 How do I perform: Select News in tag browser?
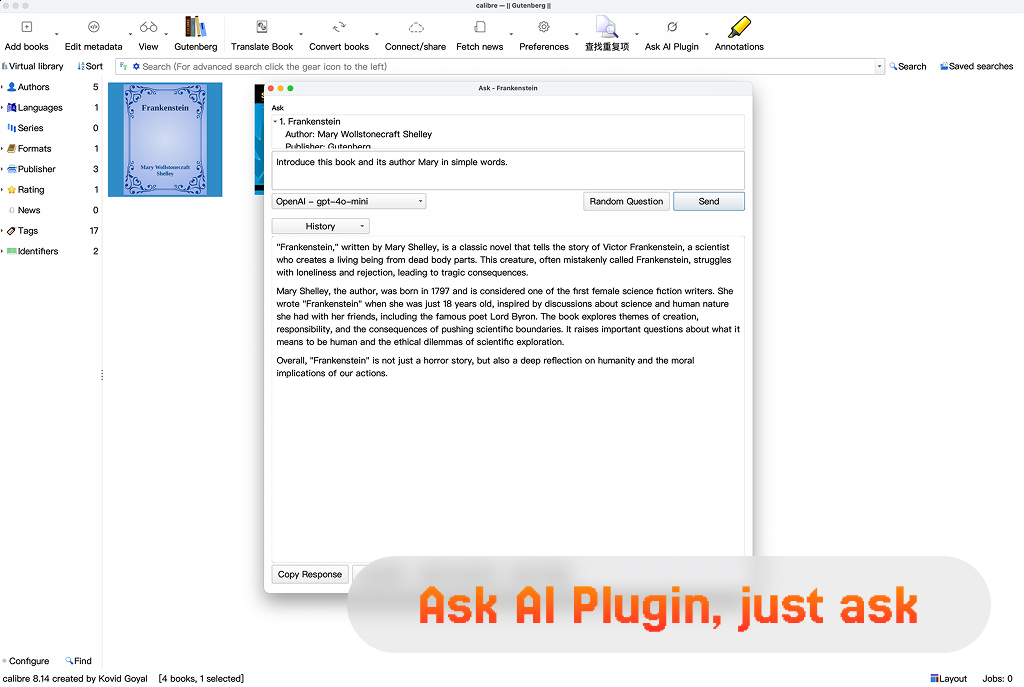click(x=29, y=210)
